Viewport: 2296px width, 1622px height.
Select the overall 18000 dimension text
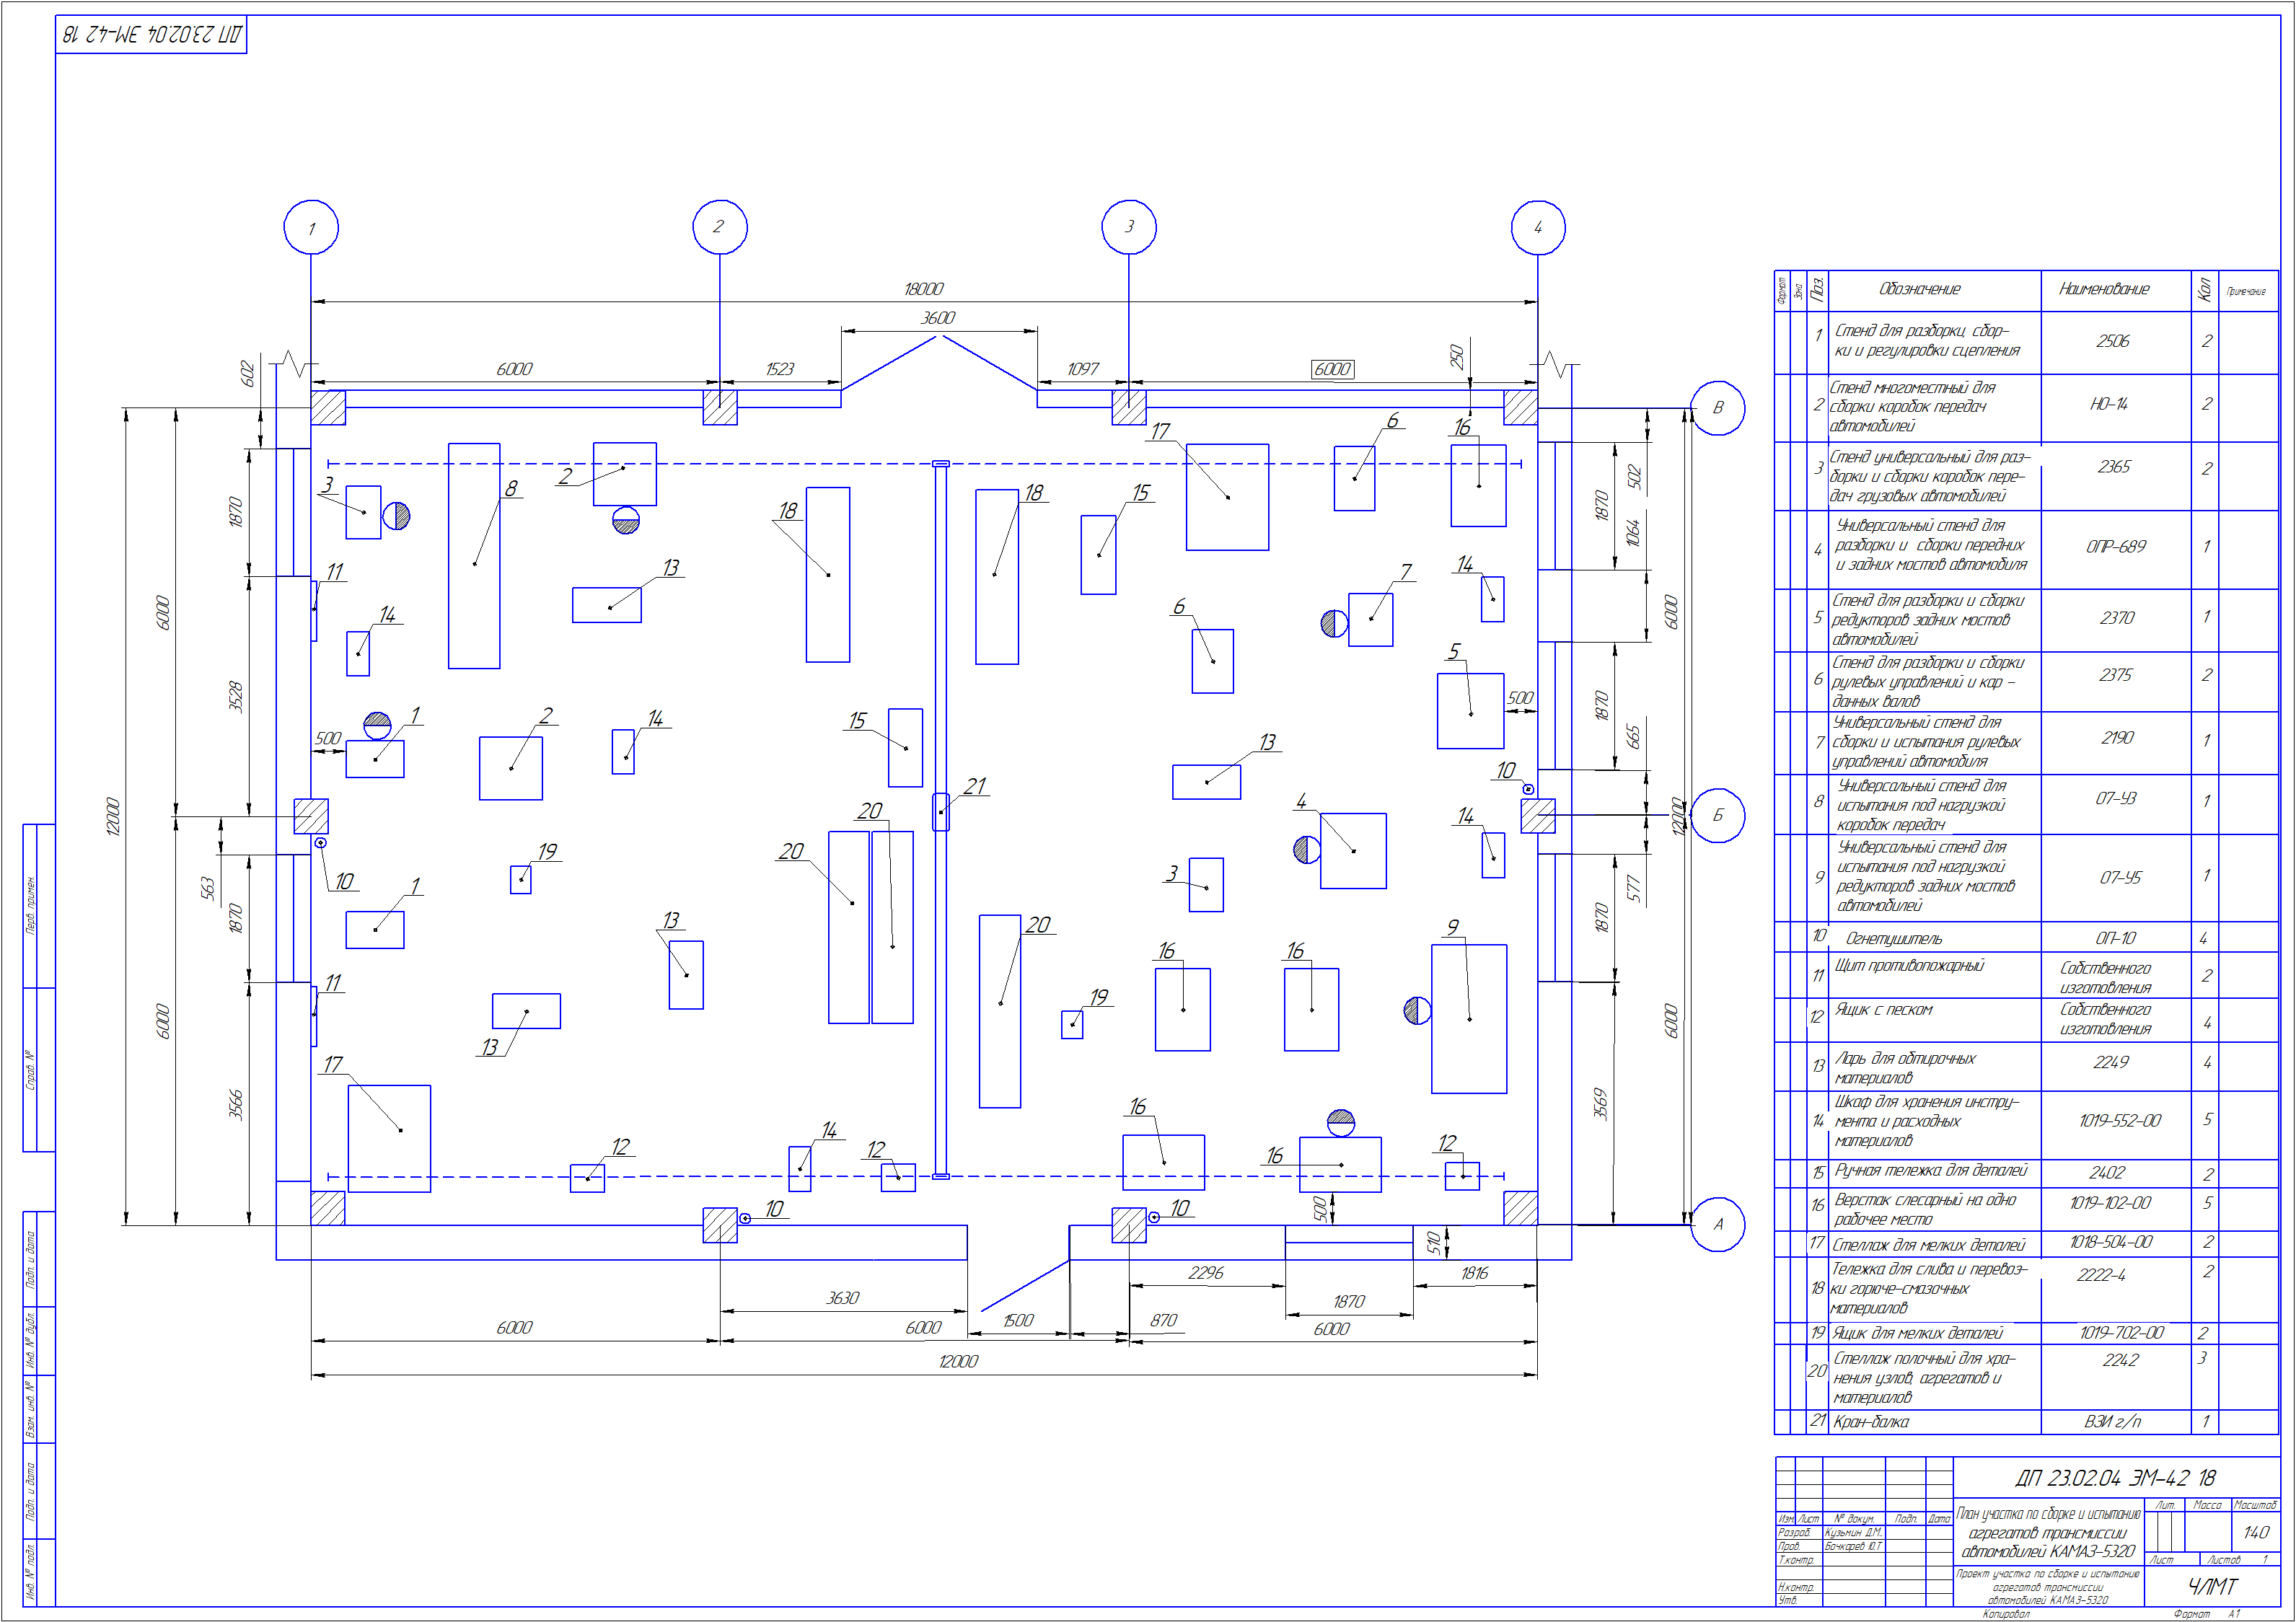coord(923,289)
